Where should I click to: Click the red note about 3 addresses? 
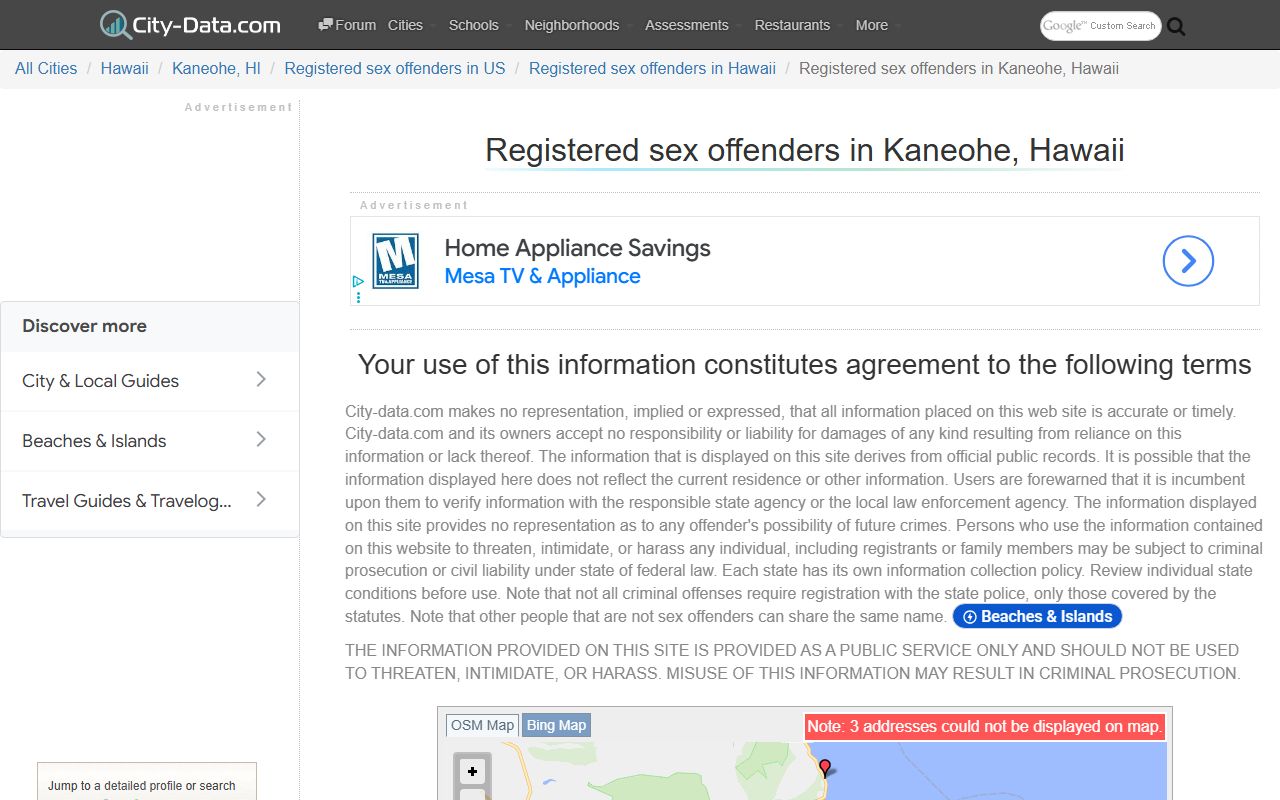pos(985,727)
